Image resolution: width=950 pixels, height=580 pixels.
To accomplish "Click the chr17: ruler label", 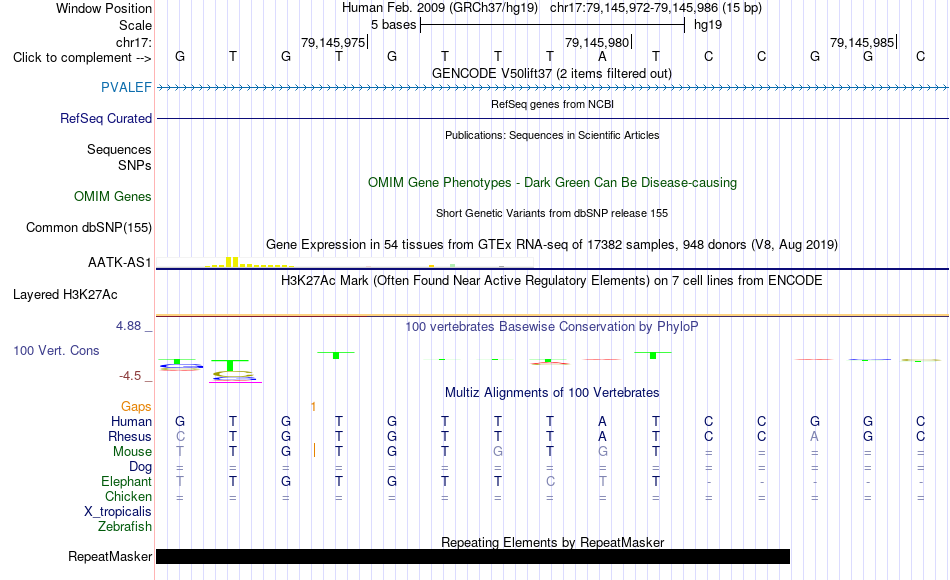I will 133,42.
